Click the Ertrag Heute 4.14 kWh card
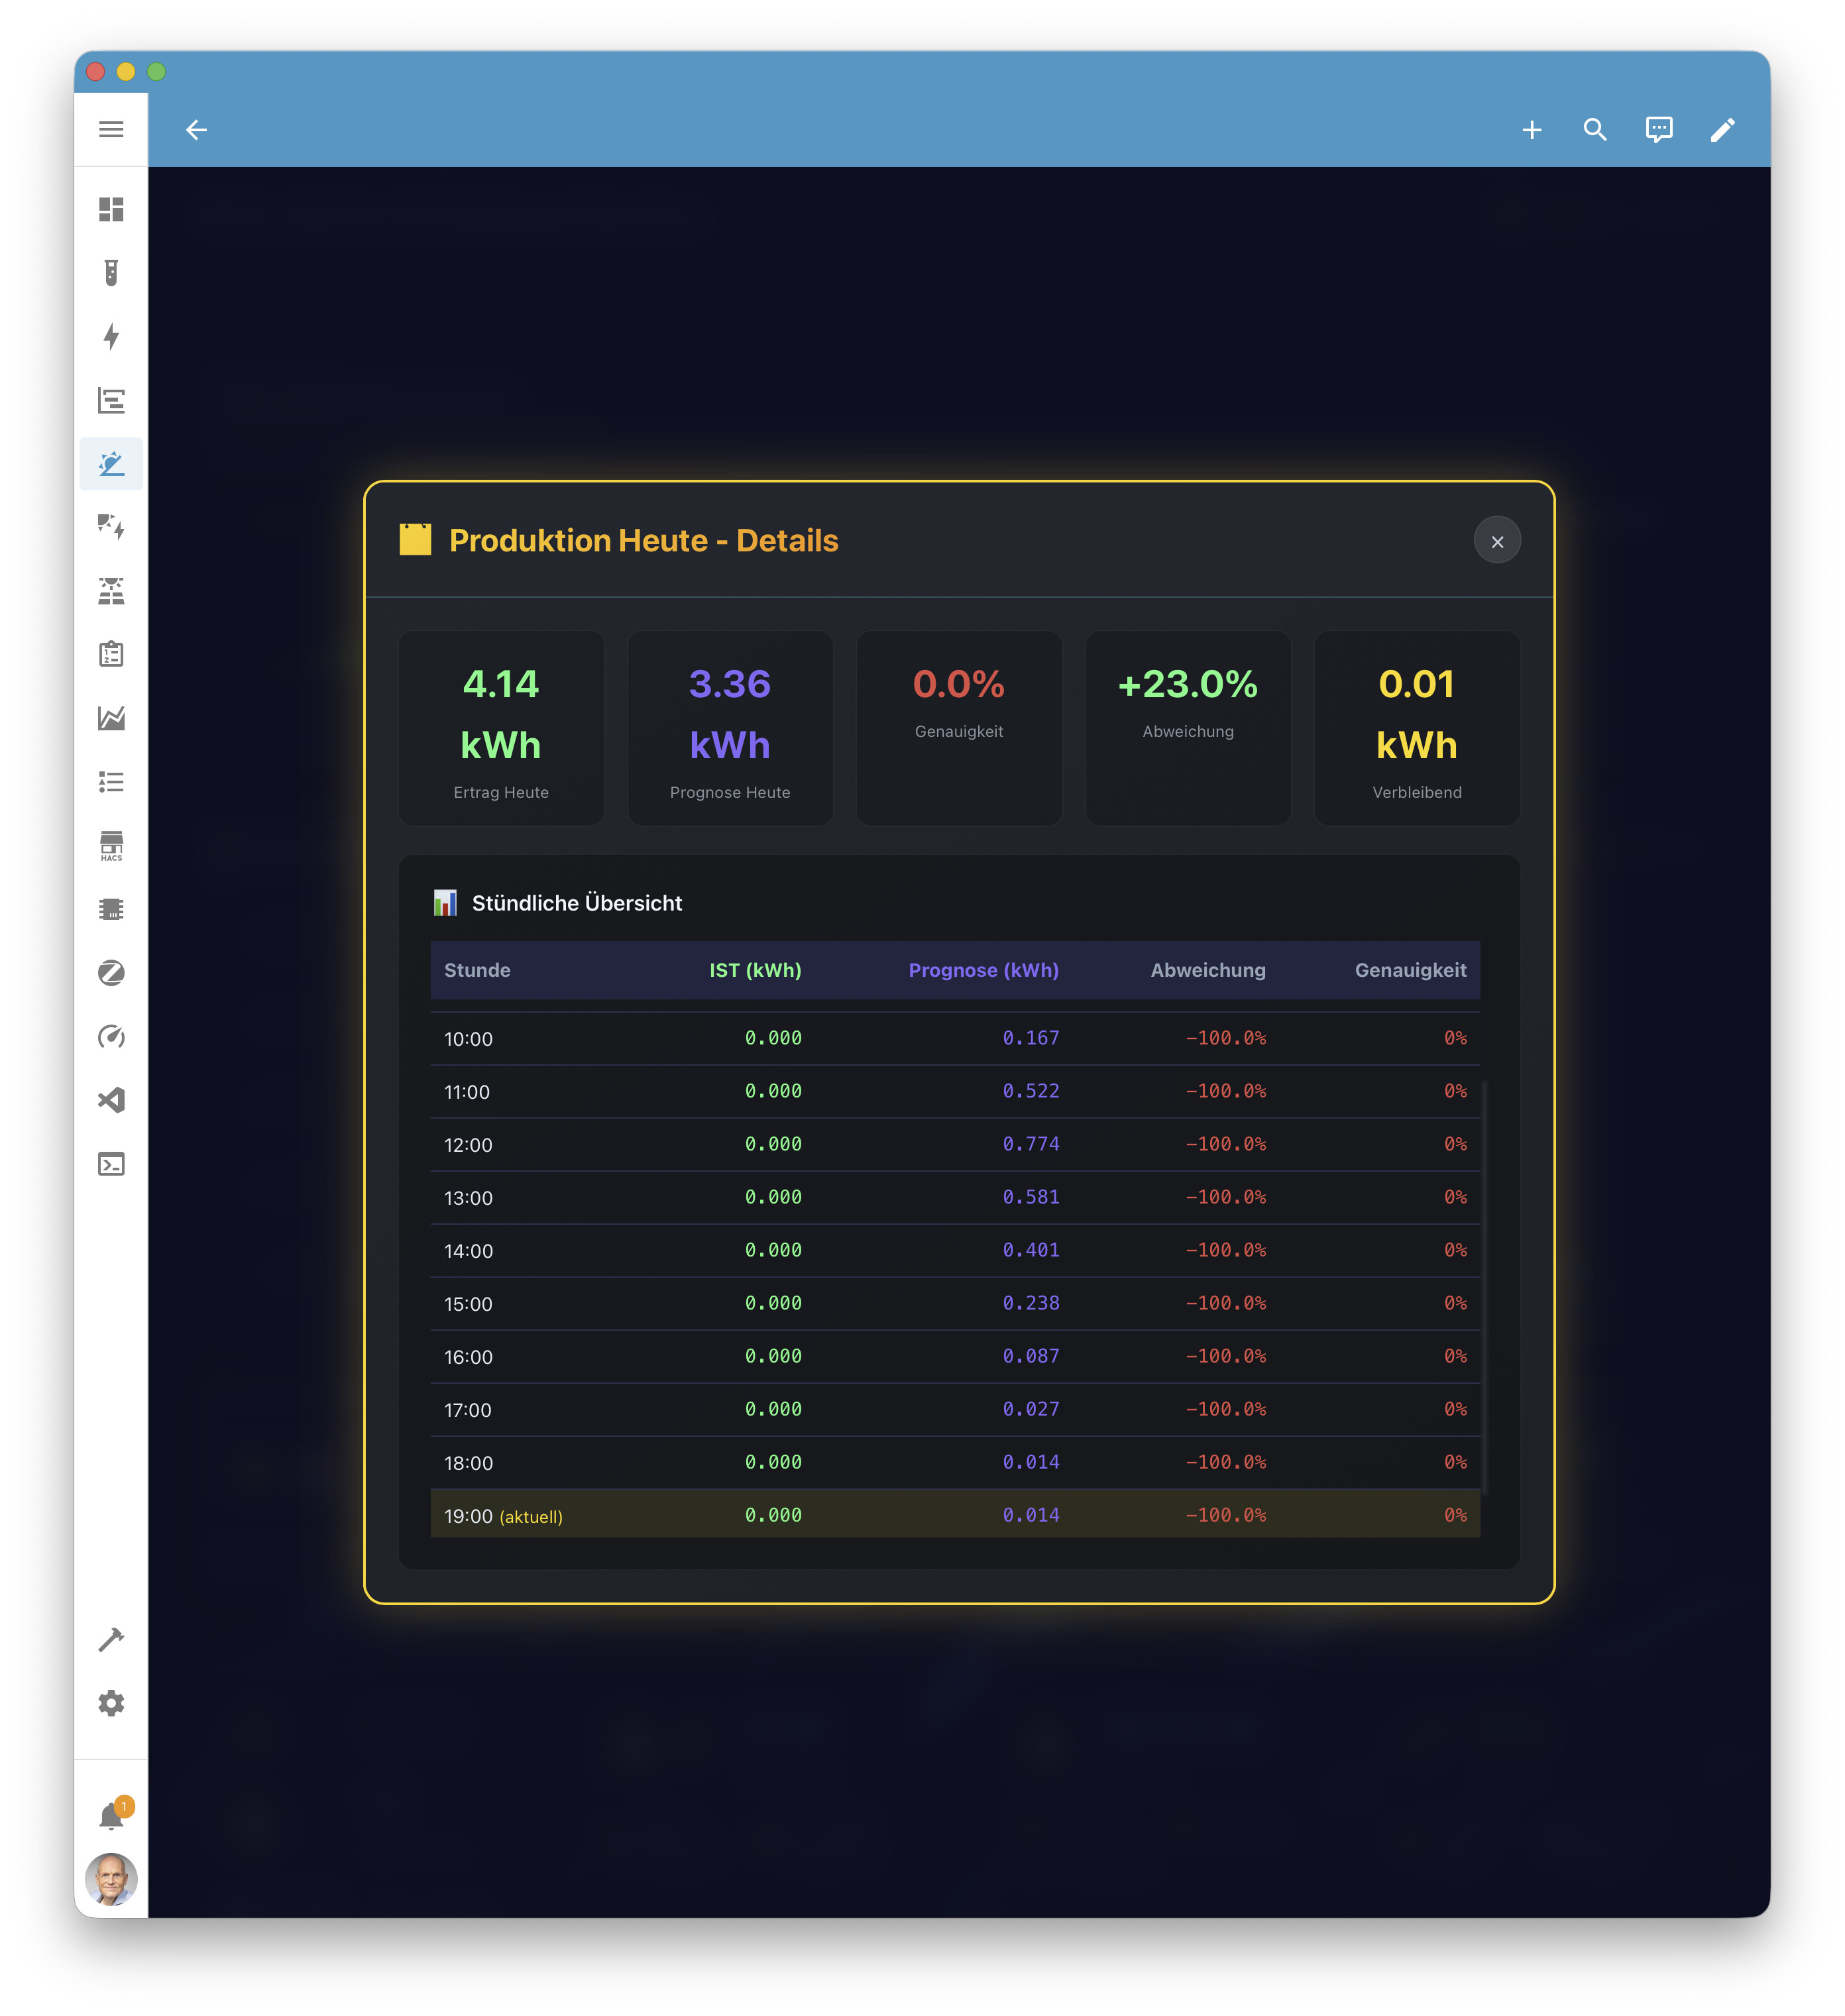This screenshot has width=1845, height=2016. tap(501, 728)
